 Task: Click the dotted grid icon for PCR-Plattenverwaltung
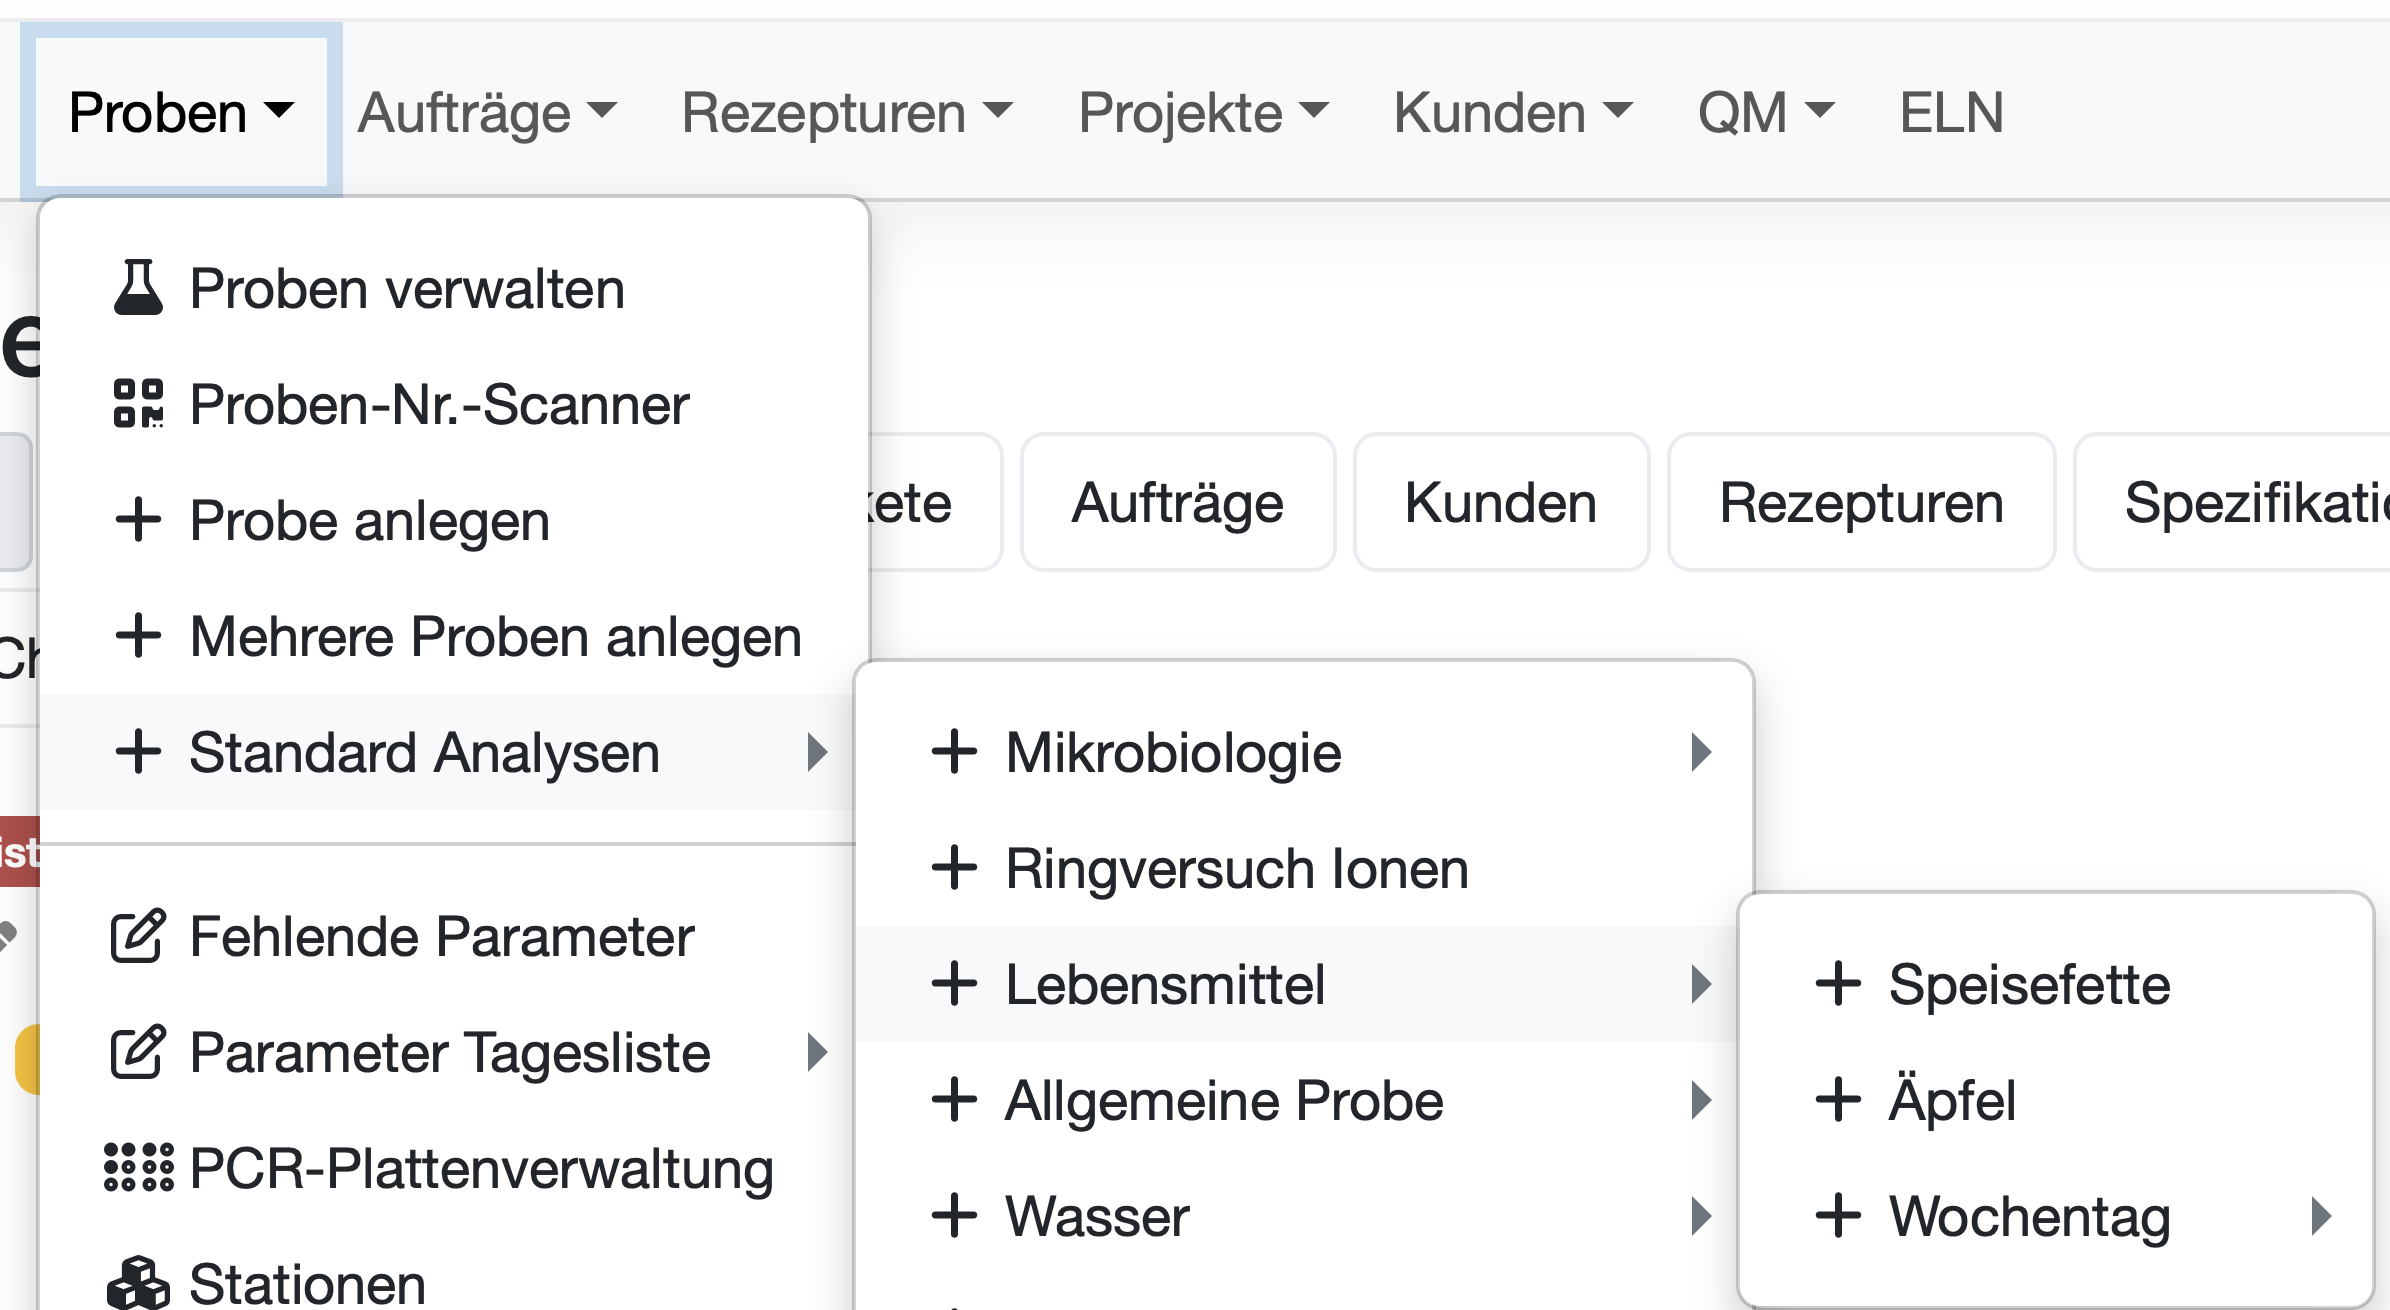pyautogui.click(x=138, y=1168)
